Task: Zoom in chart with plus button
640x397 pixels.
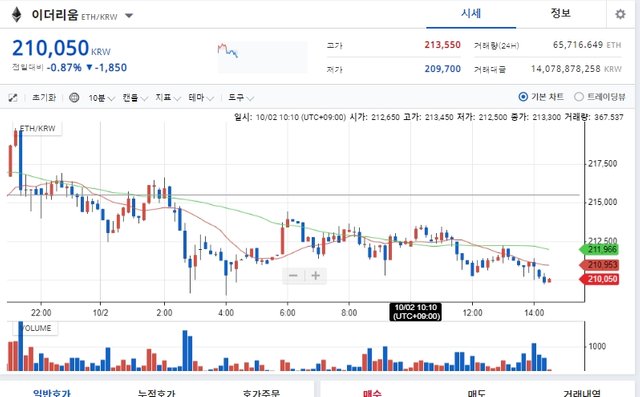Action: point(315,276)
